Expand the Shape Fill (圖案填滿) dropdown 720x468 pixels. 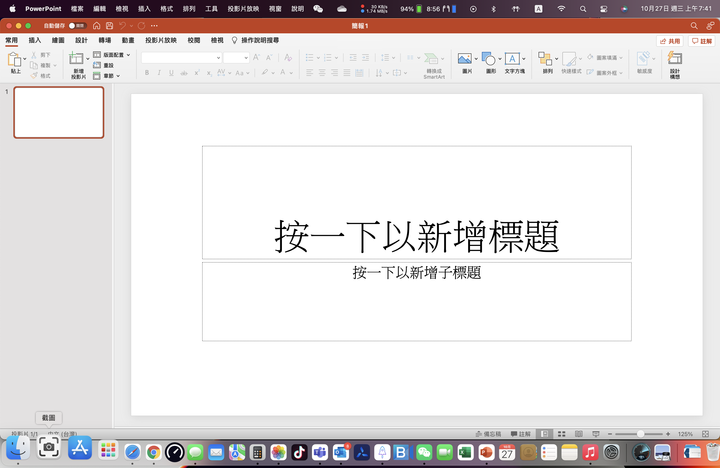[621, 57]
